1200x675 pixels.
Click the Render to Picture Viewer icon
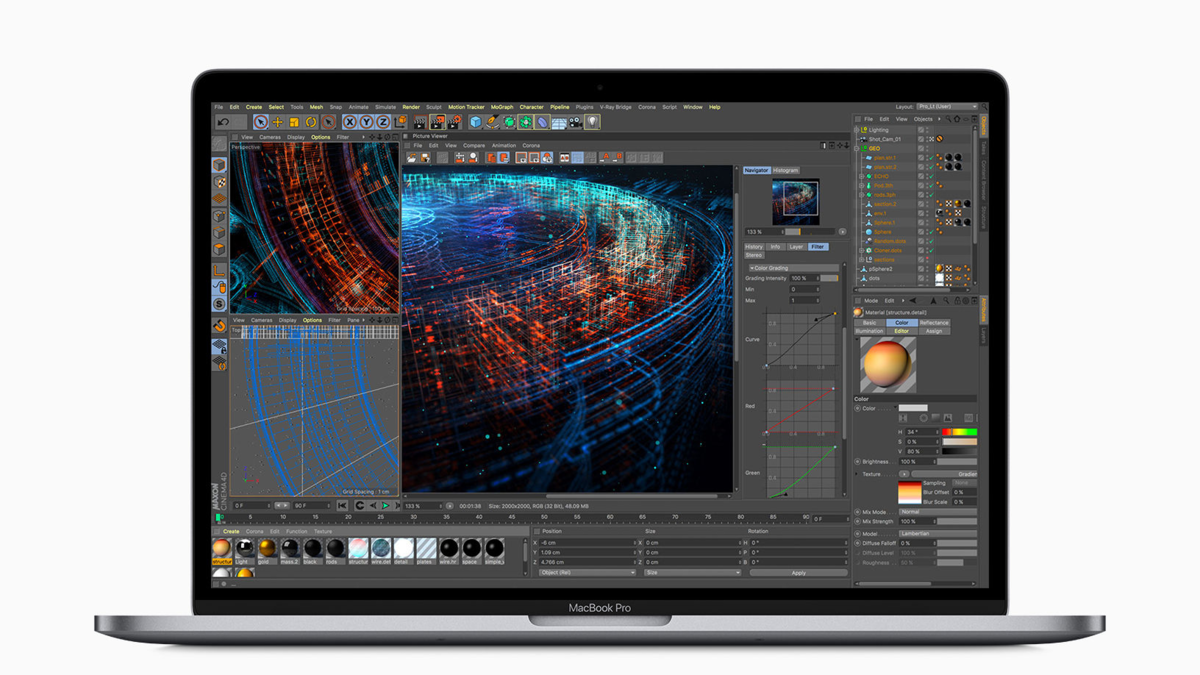click(x=438, y=122)
